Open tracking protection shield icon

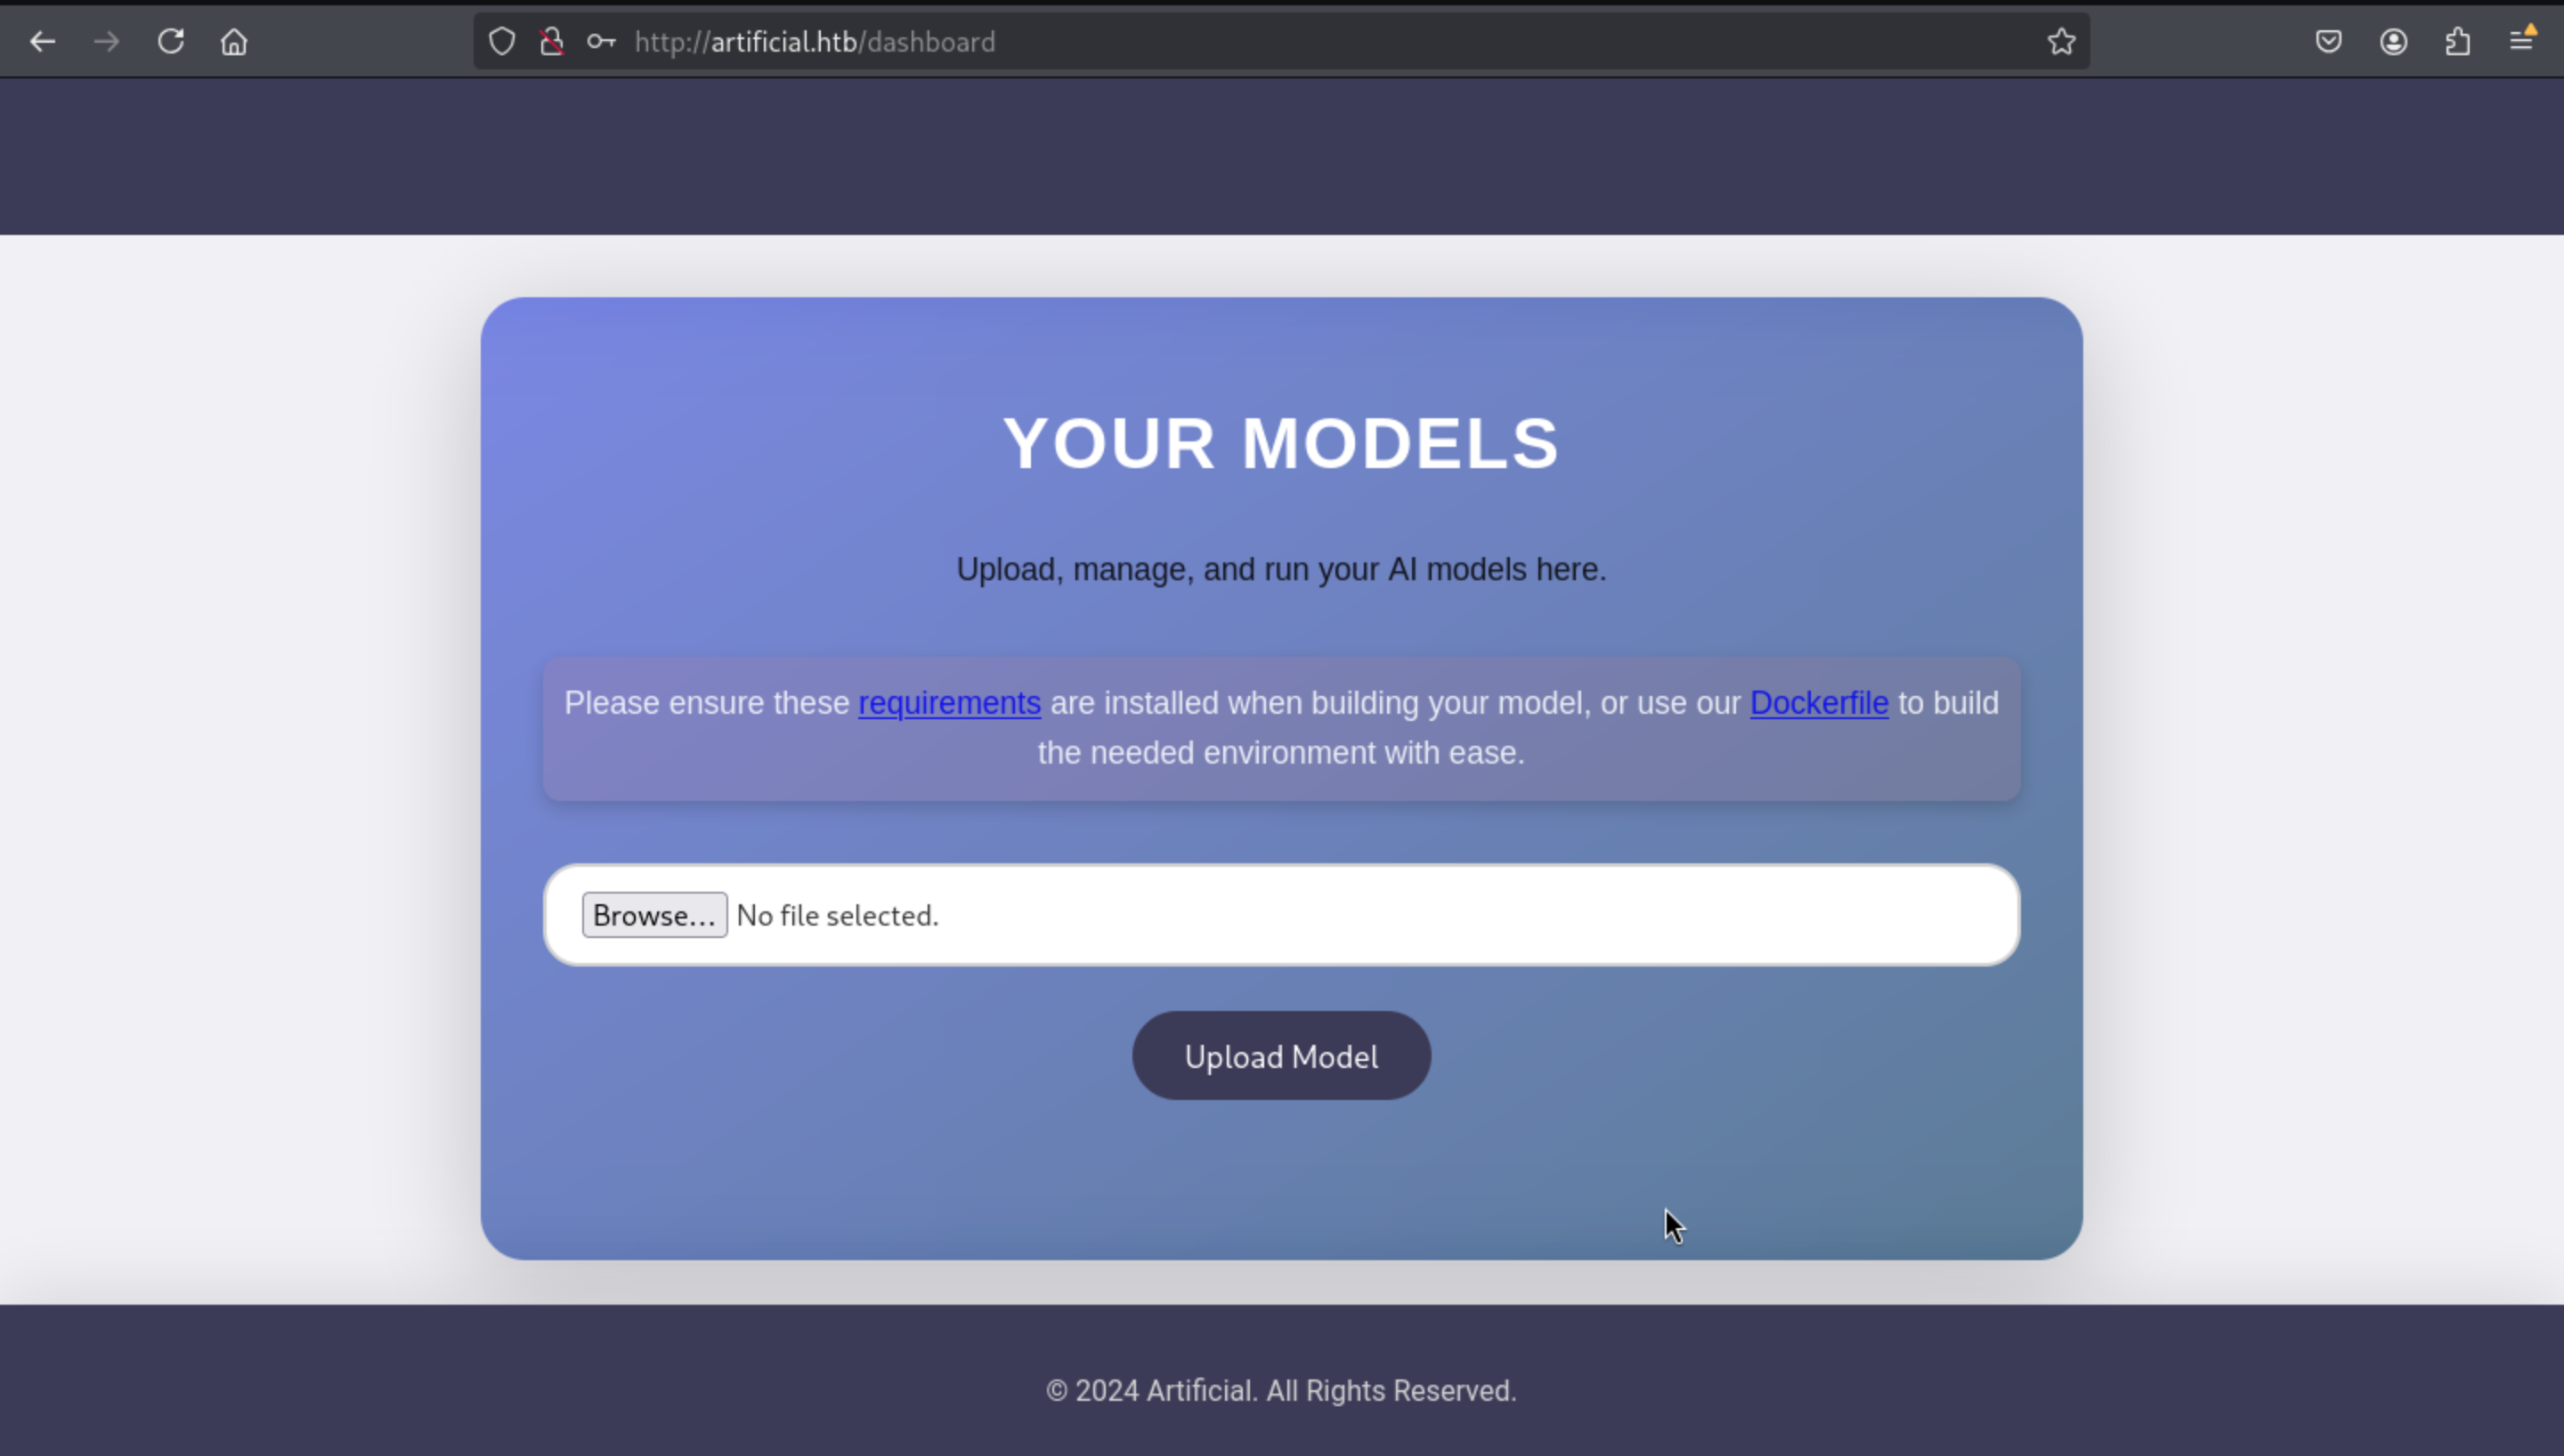click(x=502, y=42)
